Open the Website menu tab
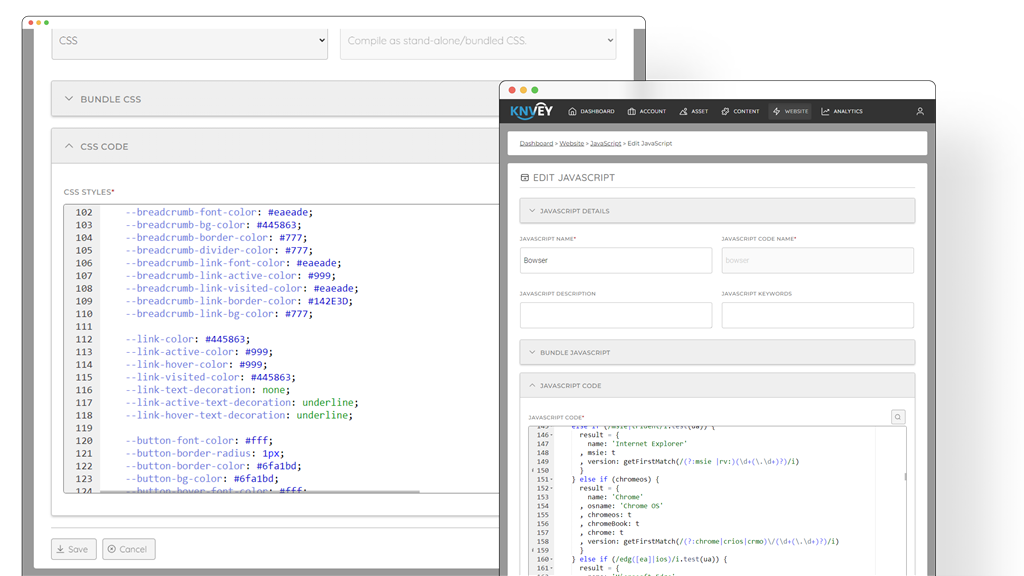Screen dimensions: 1024x576 pos(790,111)
